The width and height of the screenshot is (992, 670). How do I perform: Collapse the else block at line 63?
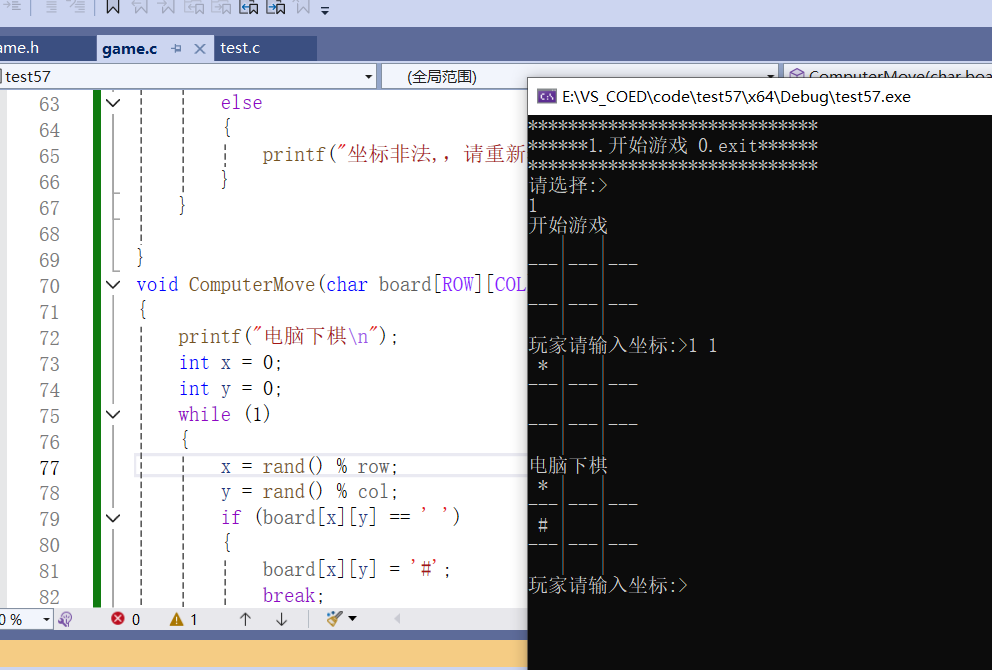113,102
